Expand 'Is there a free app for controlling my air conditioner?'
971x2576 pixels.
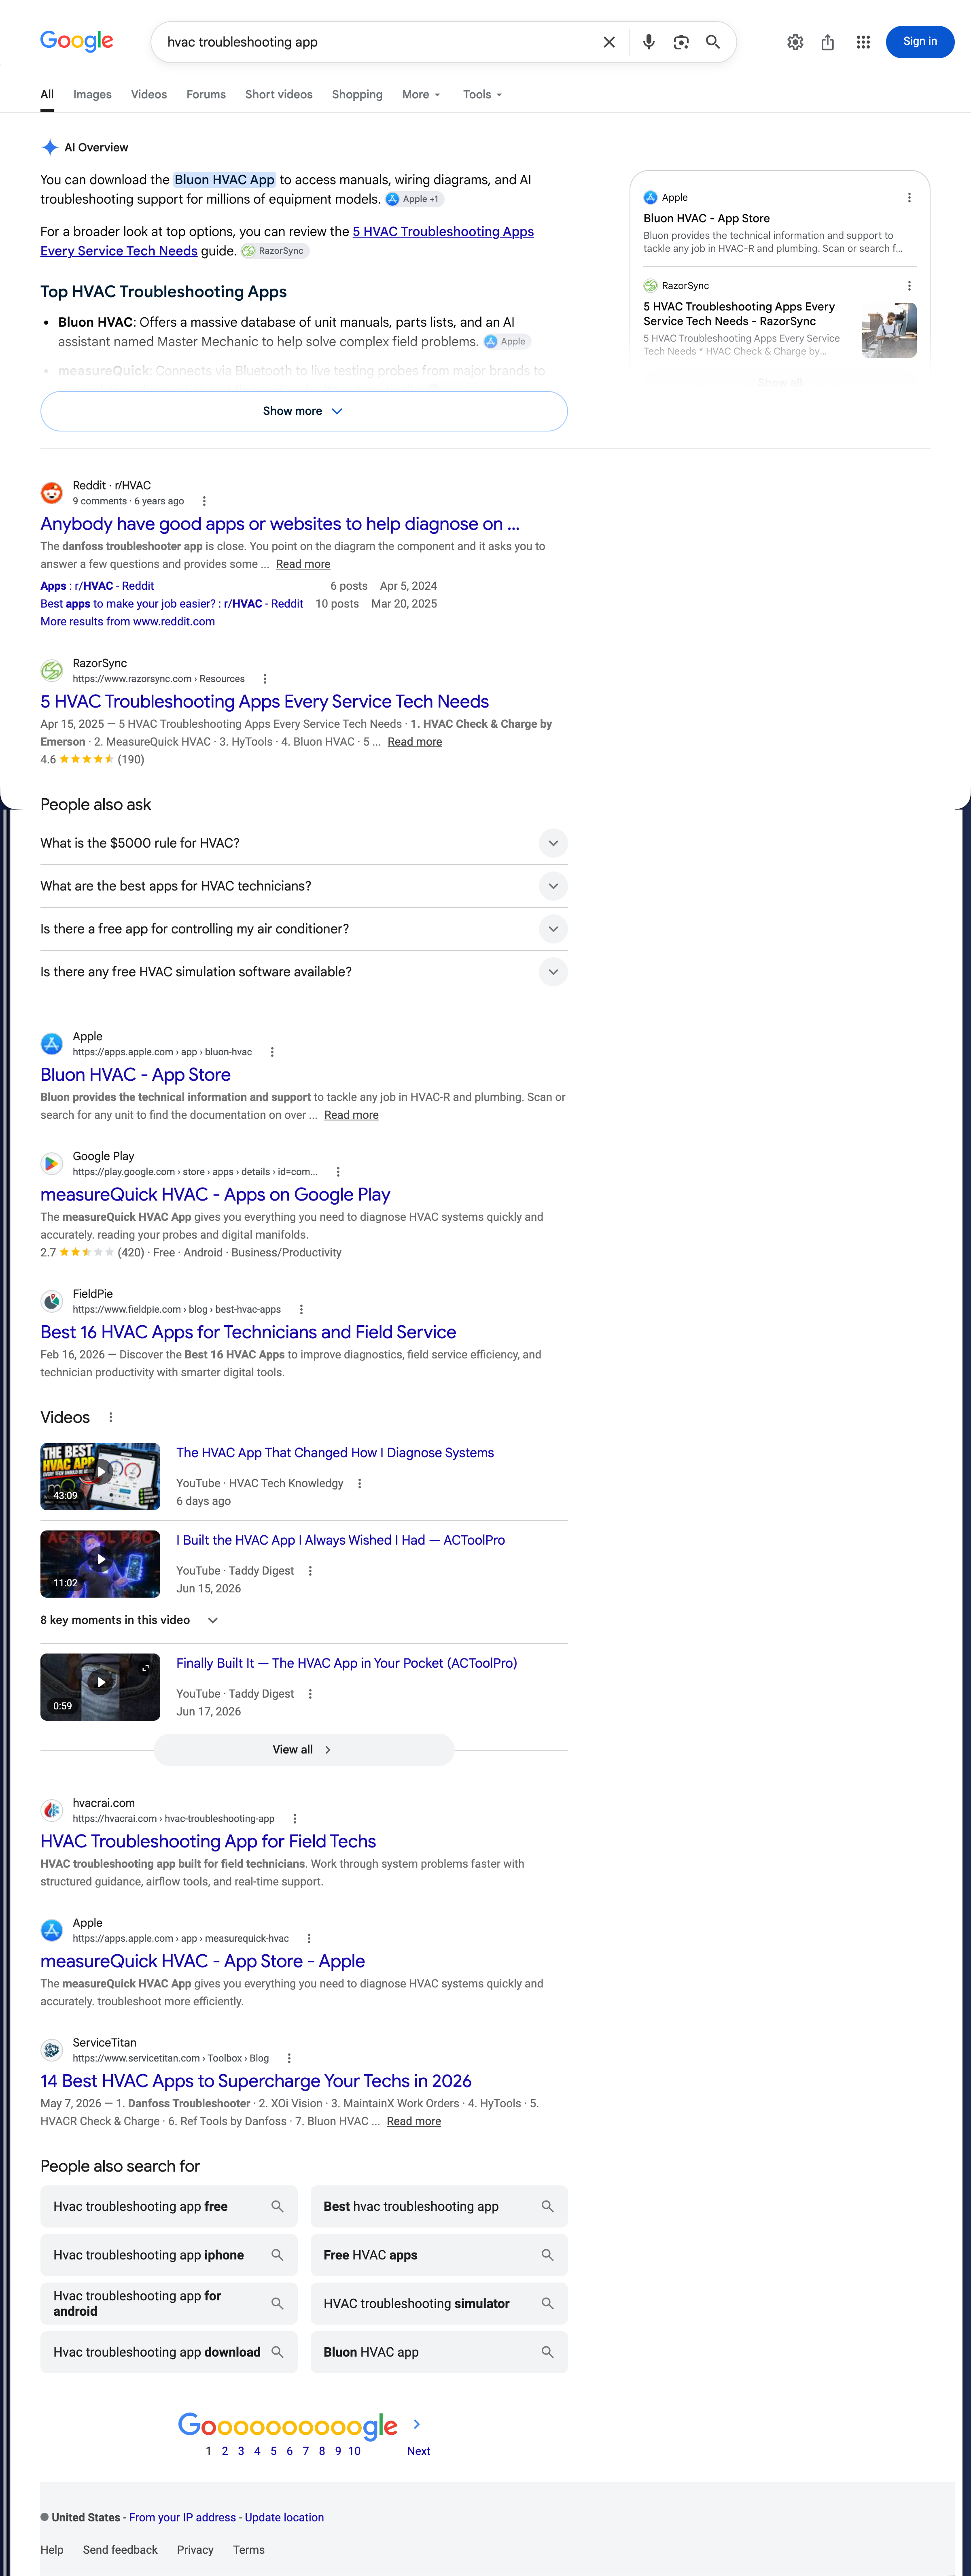[x=304, y=929]
